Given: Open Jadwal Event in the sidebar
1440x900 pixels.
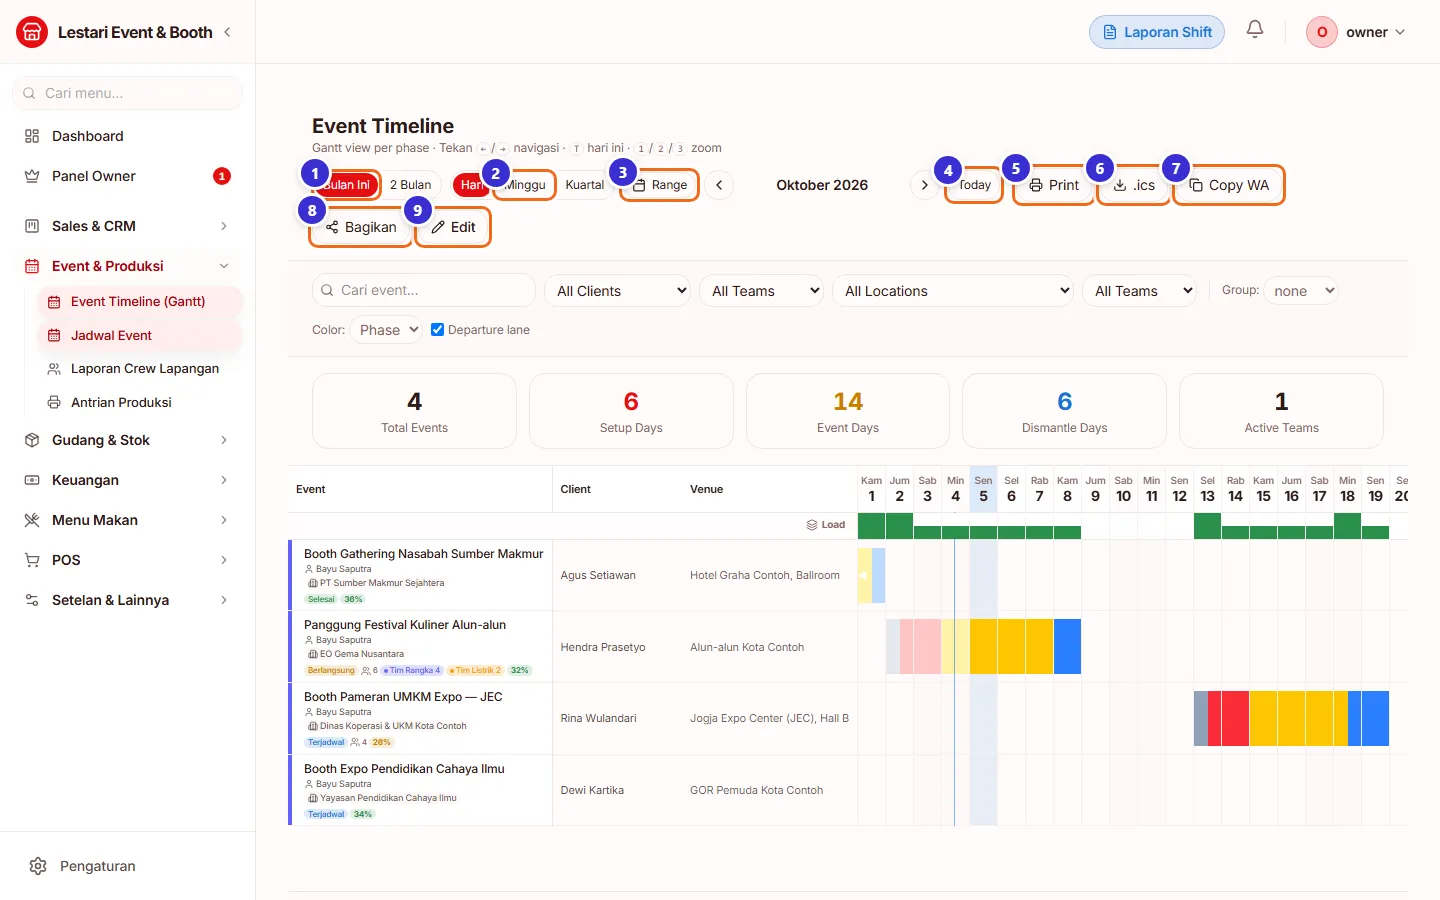Looking at the screenshot, I should coord(140,335).
